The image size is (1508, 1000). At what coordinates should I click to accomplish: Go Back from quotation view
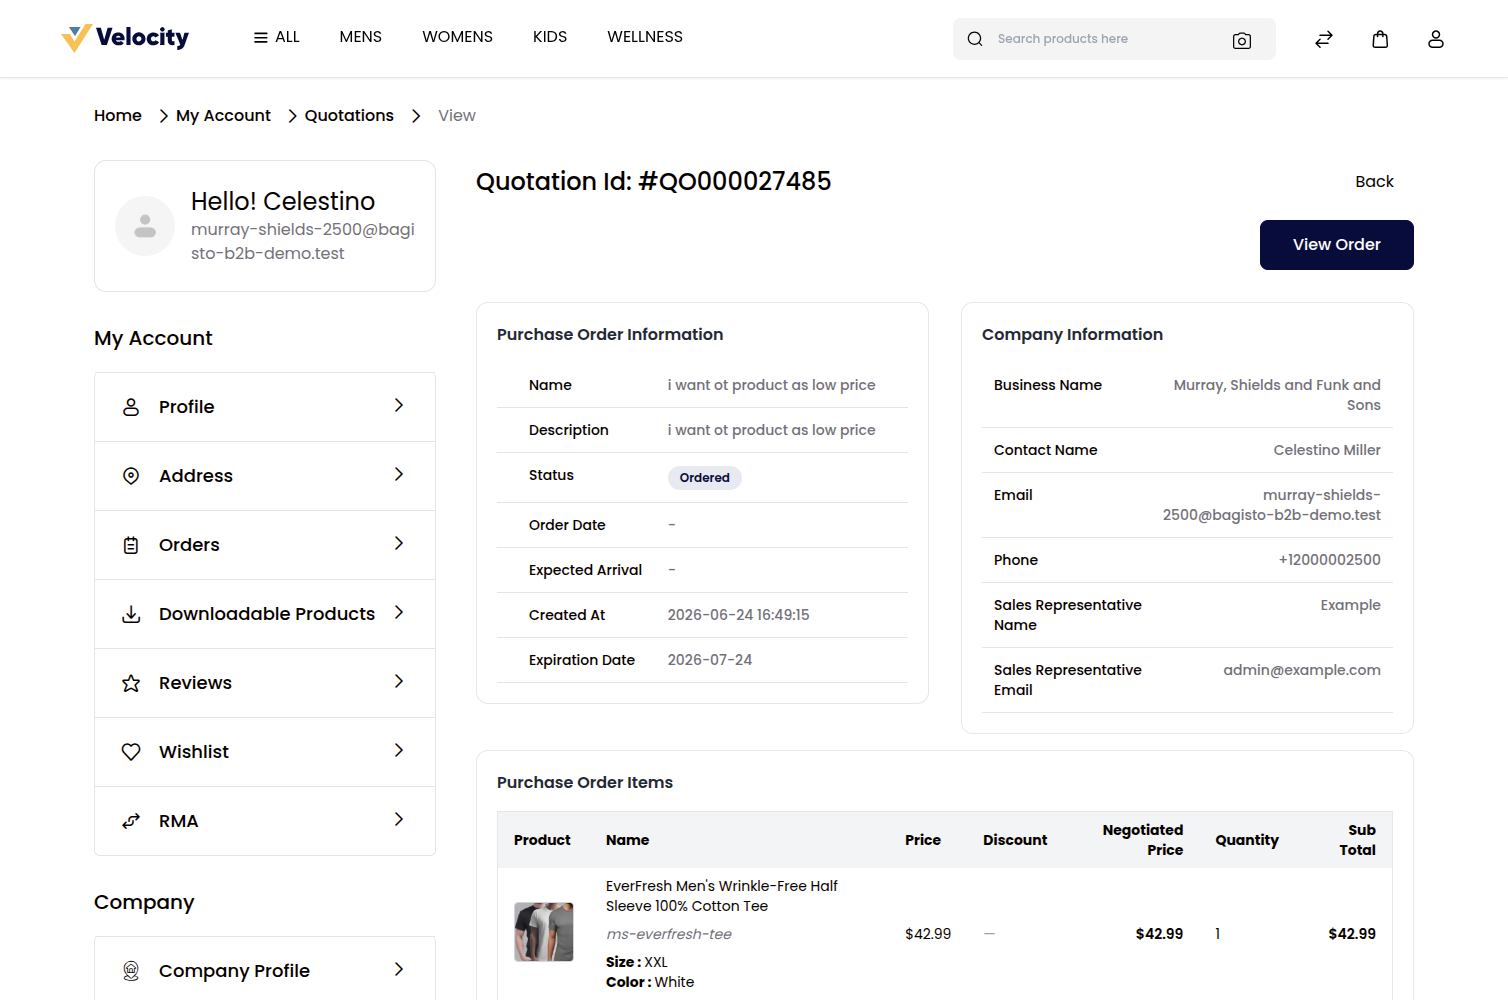tap(1374, 182)
